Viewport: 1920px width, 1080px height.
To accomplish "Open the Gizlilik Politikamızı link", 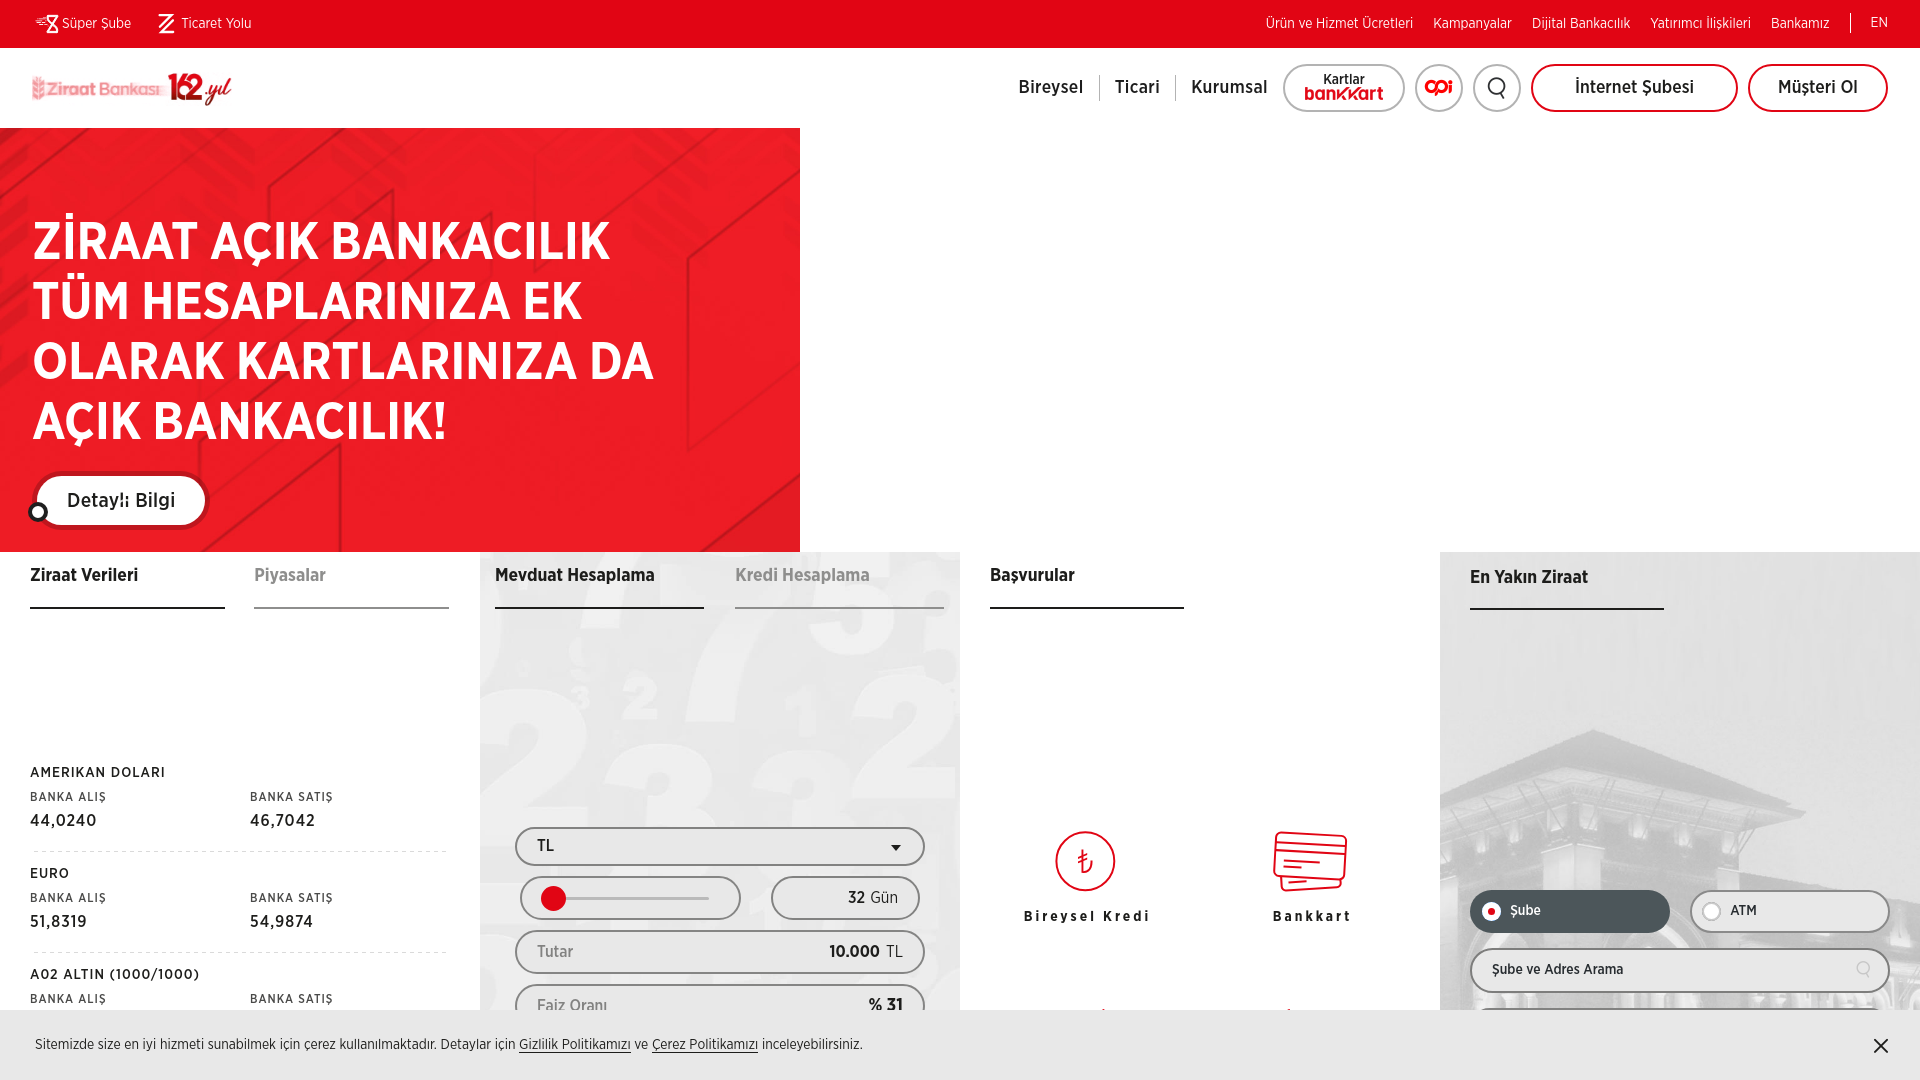I will click(x=574, y=1045).
